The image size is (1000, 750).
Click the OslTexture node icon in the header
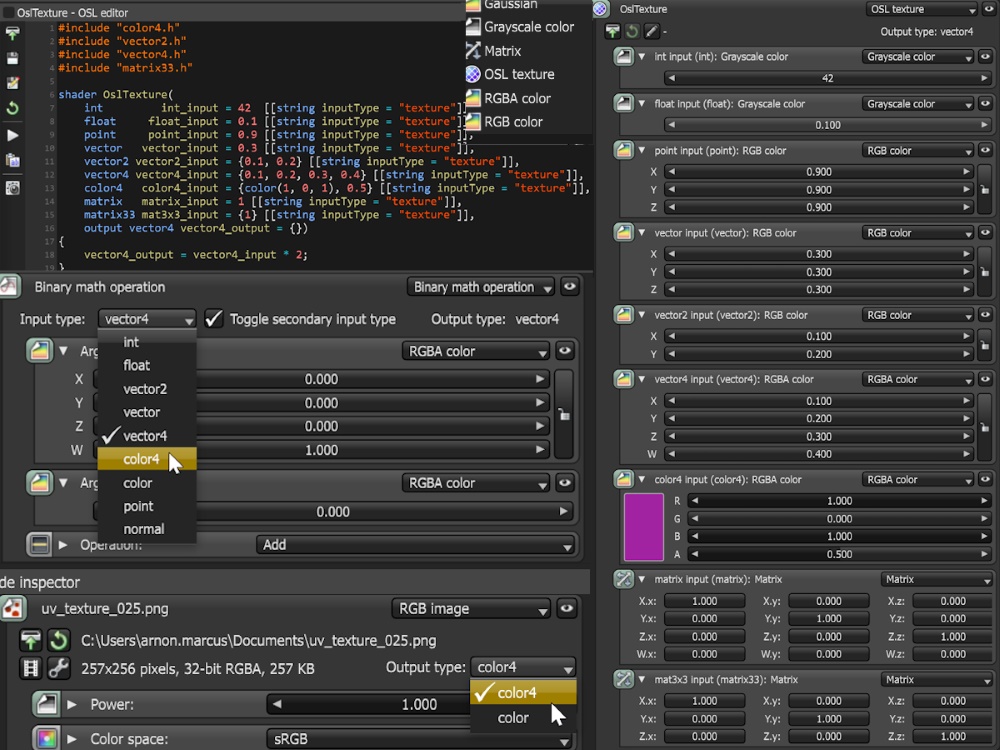pos(601,9)
